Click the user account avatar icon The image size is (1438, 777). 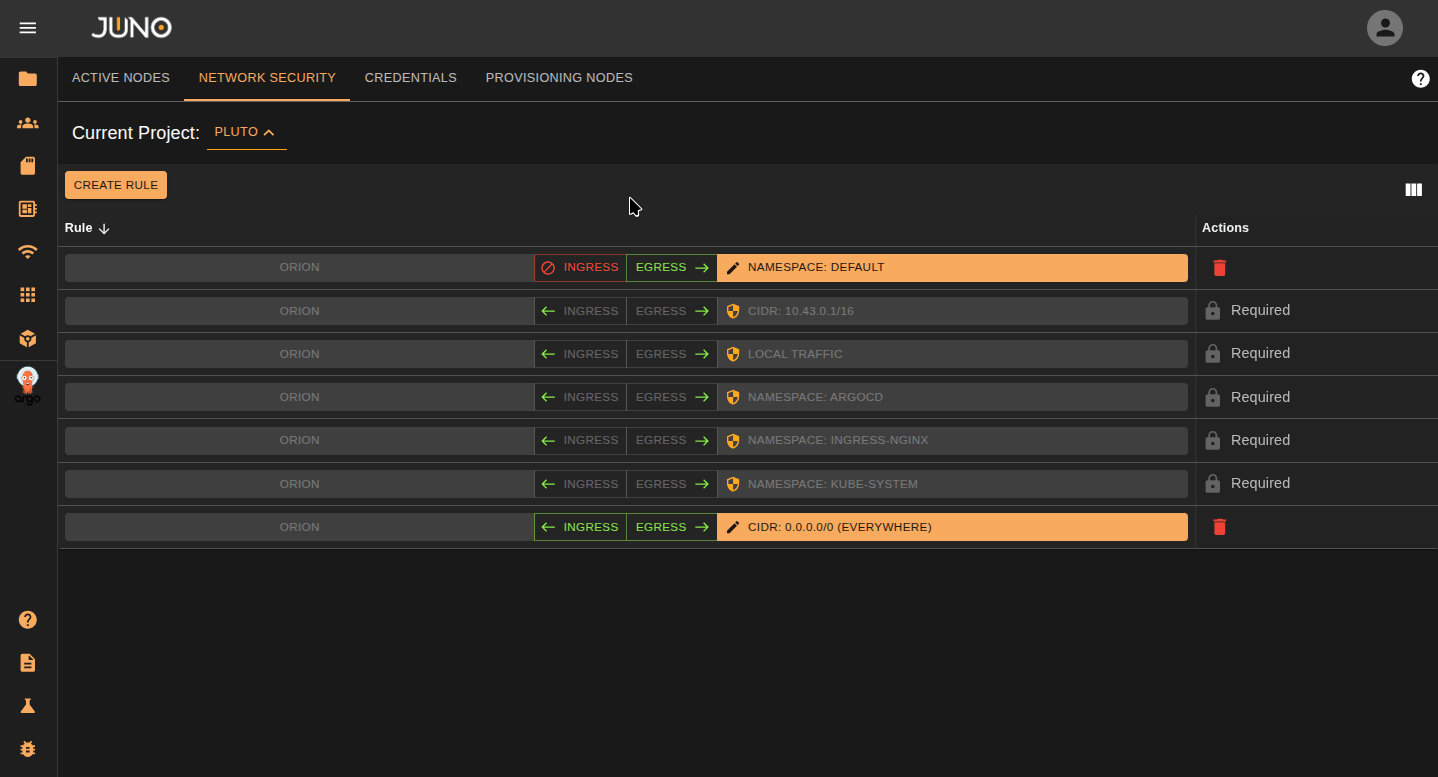1384,28
